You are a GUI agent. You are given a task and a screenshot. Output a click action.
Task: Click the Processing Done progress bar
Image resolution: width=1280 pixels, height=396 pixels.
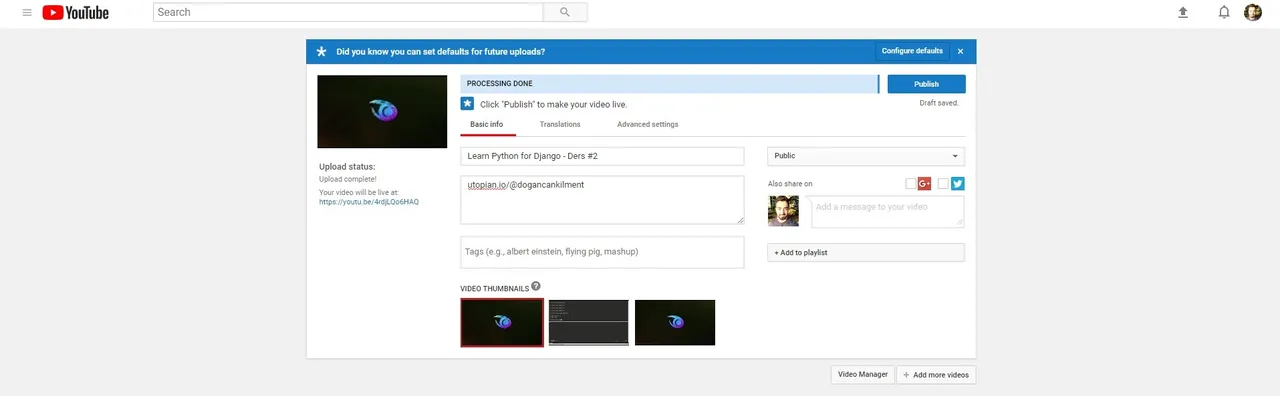tap(669, 84)
